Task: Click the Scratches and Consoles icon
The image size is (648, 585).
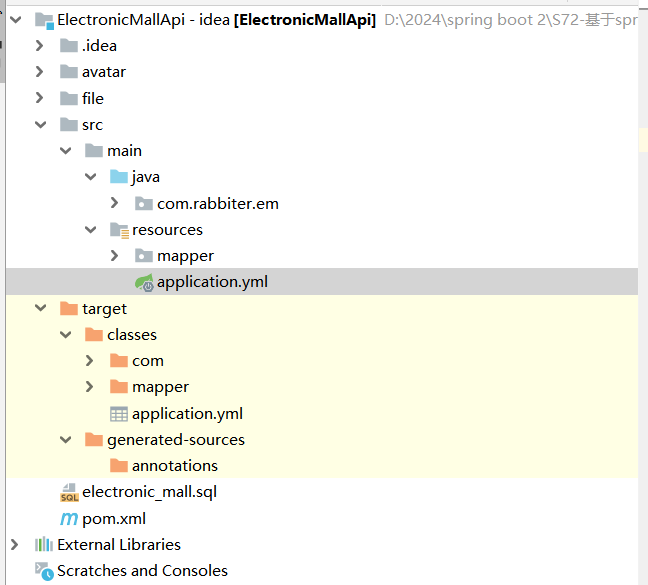Action: 44,571
